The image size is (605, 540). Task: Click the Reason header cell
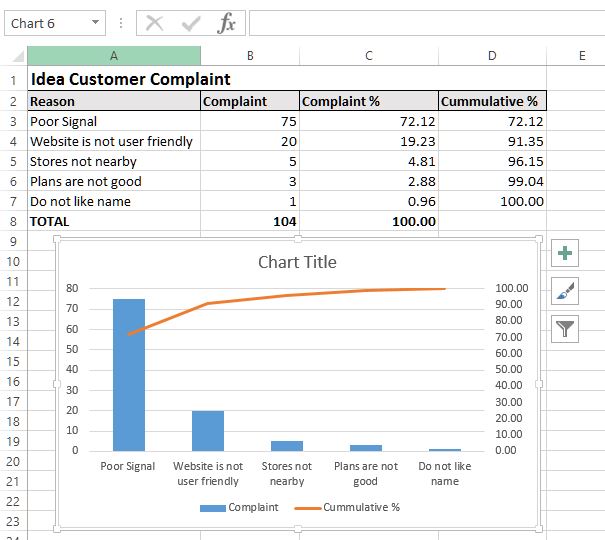114,101
